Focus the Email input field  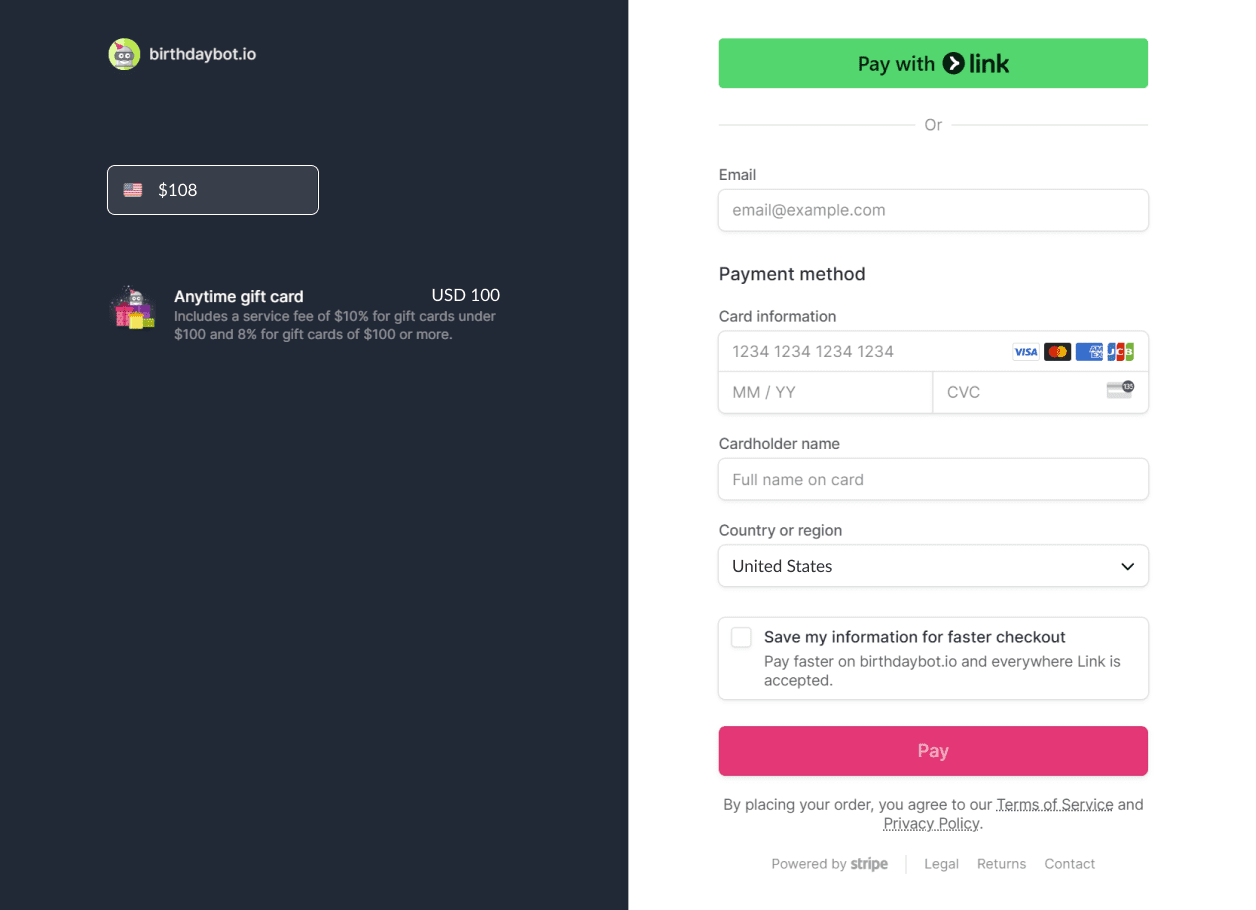pos(933,211)
